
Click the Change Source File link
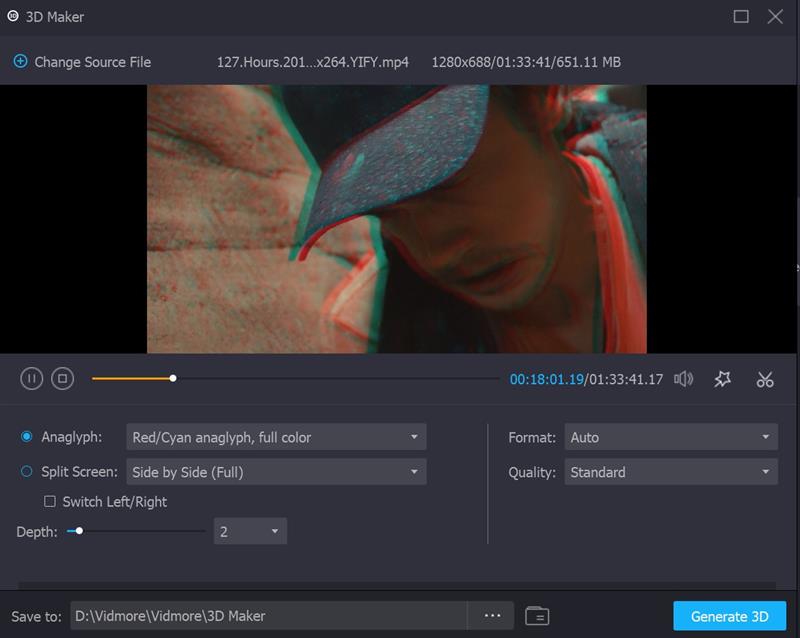coord(93,62)
